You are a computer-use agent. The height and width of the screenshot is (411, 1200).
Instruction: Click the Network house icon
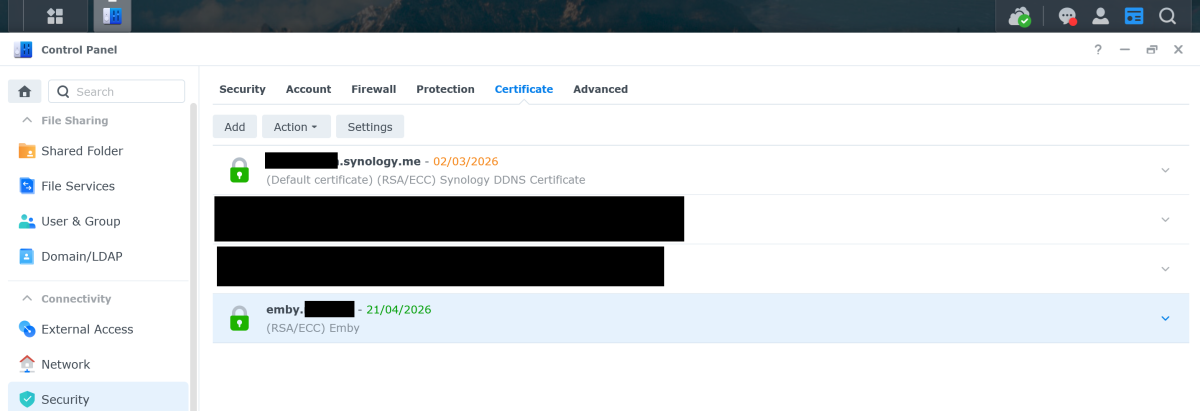pos(27,364)
